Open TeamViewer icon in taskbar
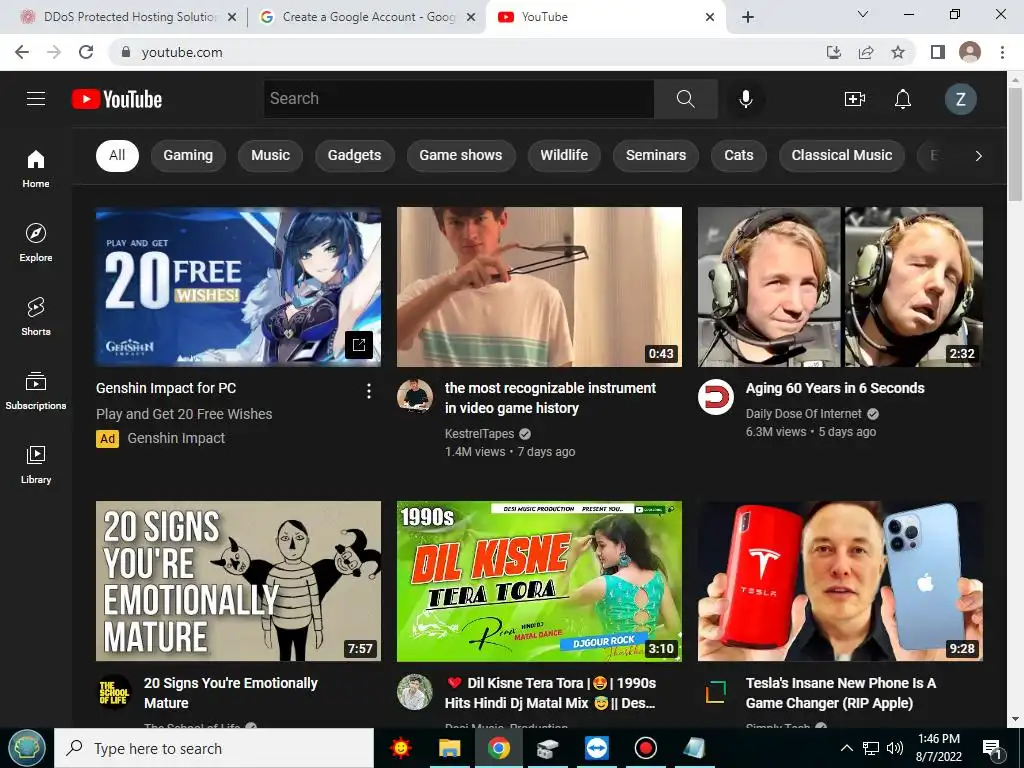Viewport: 1024px width, 768px height. click(597, 748)
